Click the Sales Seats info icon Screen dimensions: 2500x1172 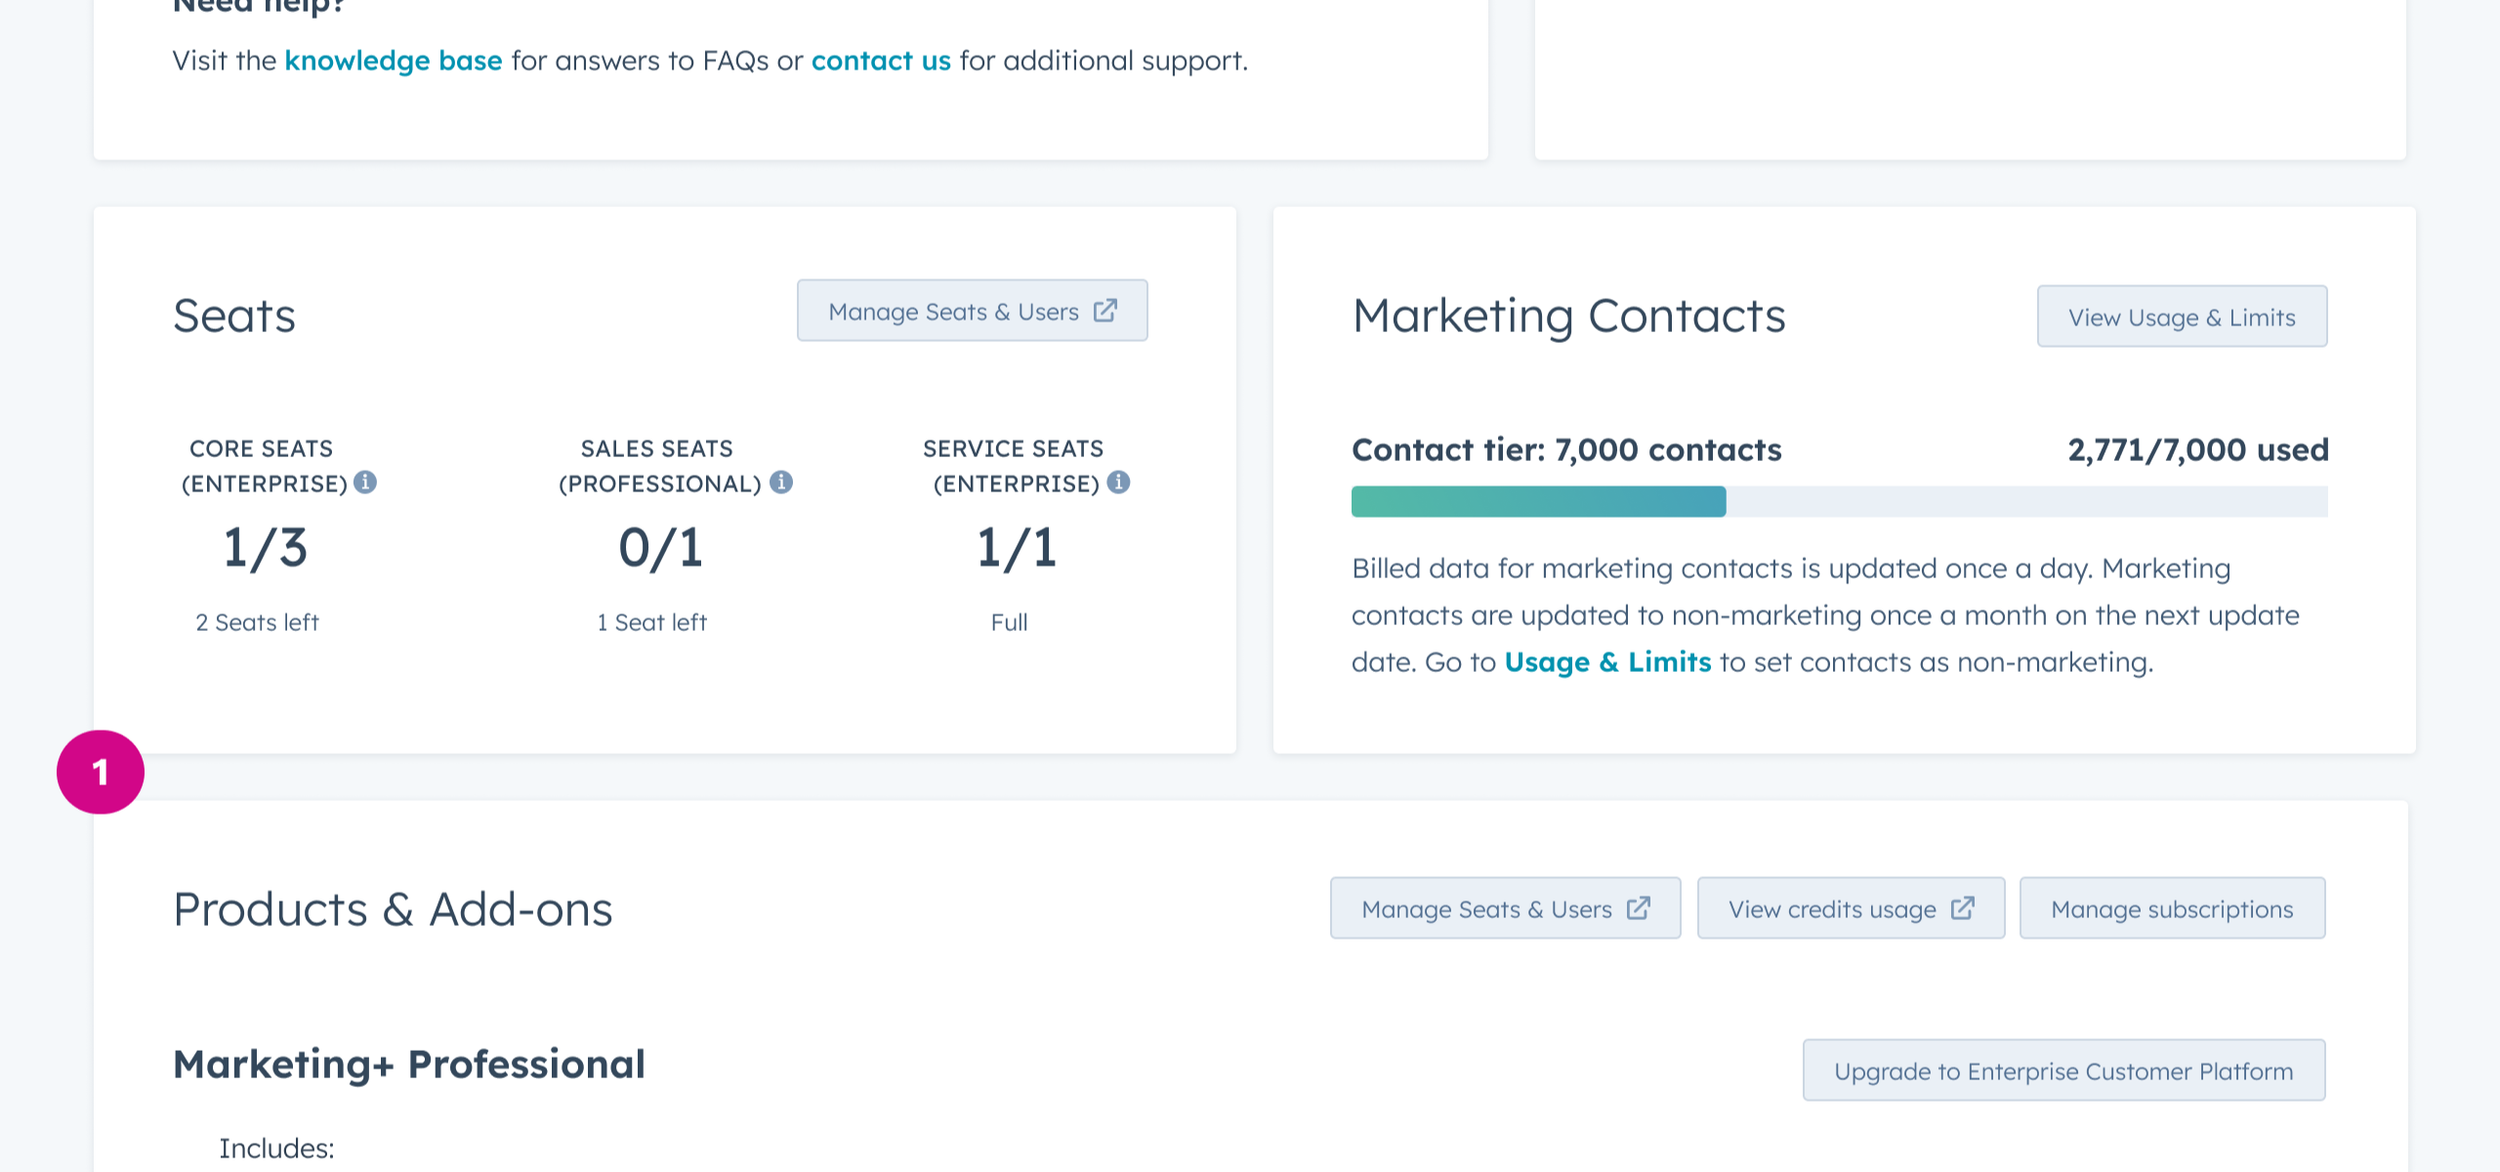pyautogui.click(x=781, y=483)
